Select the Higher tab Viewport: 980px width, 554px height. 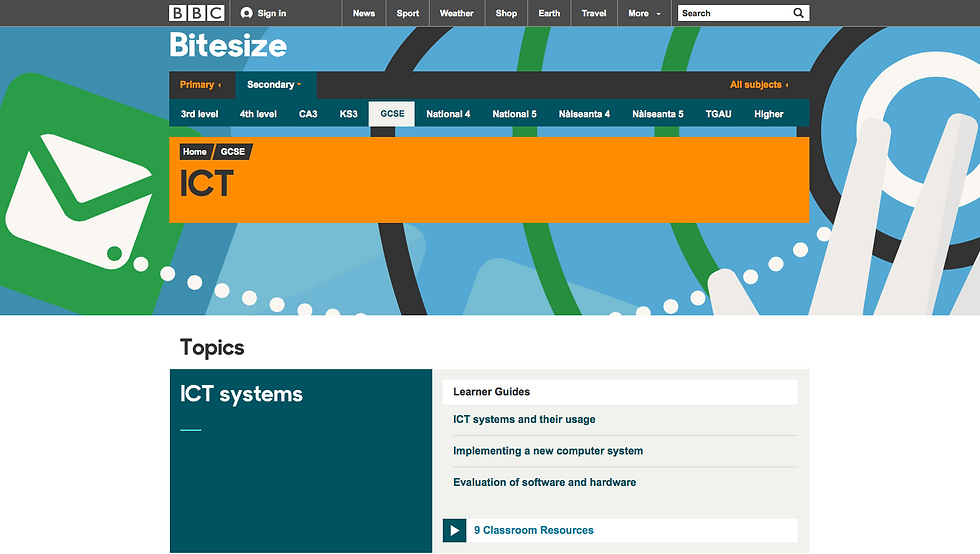click(x=769, y=114)
